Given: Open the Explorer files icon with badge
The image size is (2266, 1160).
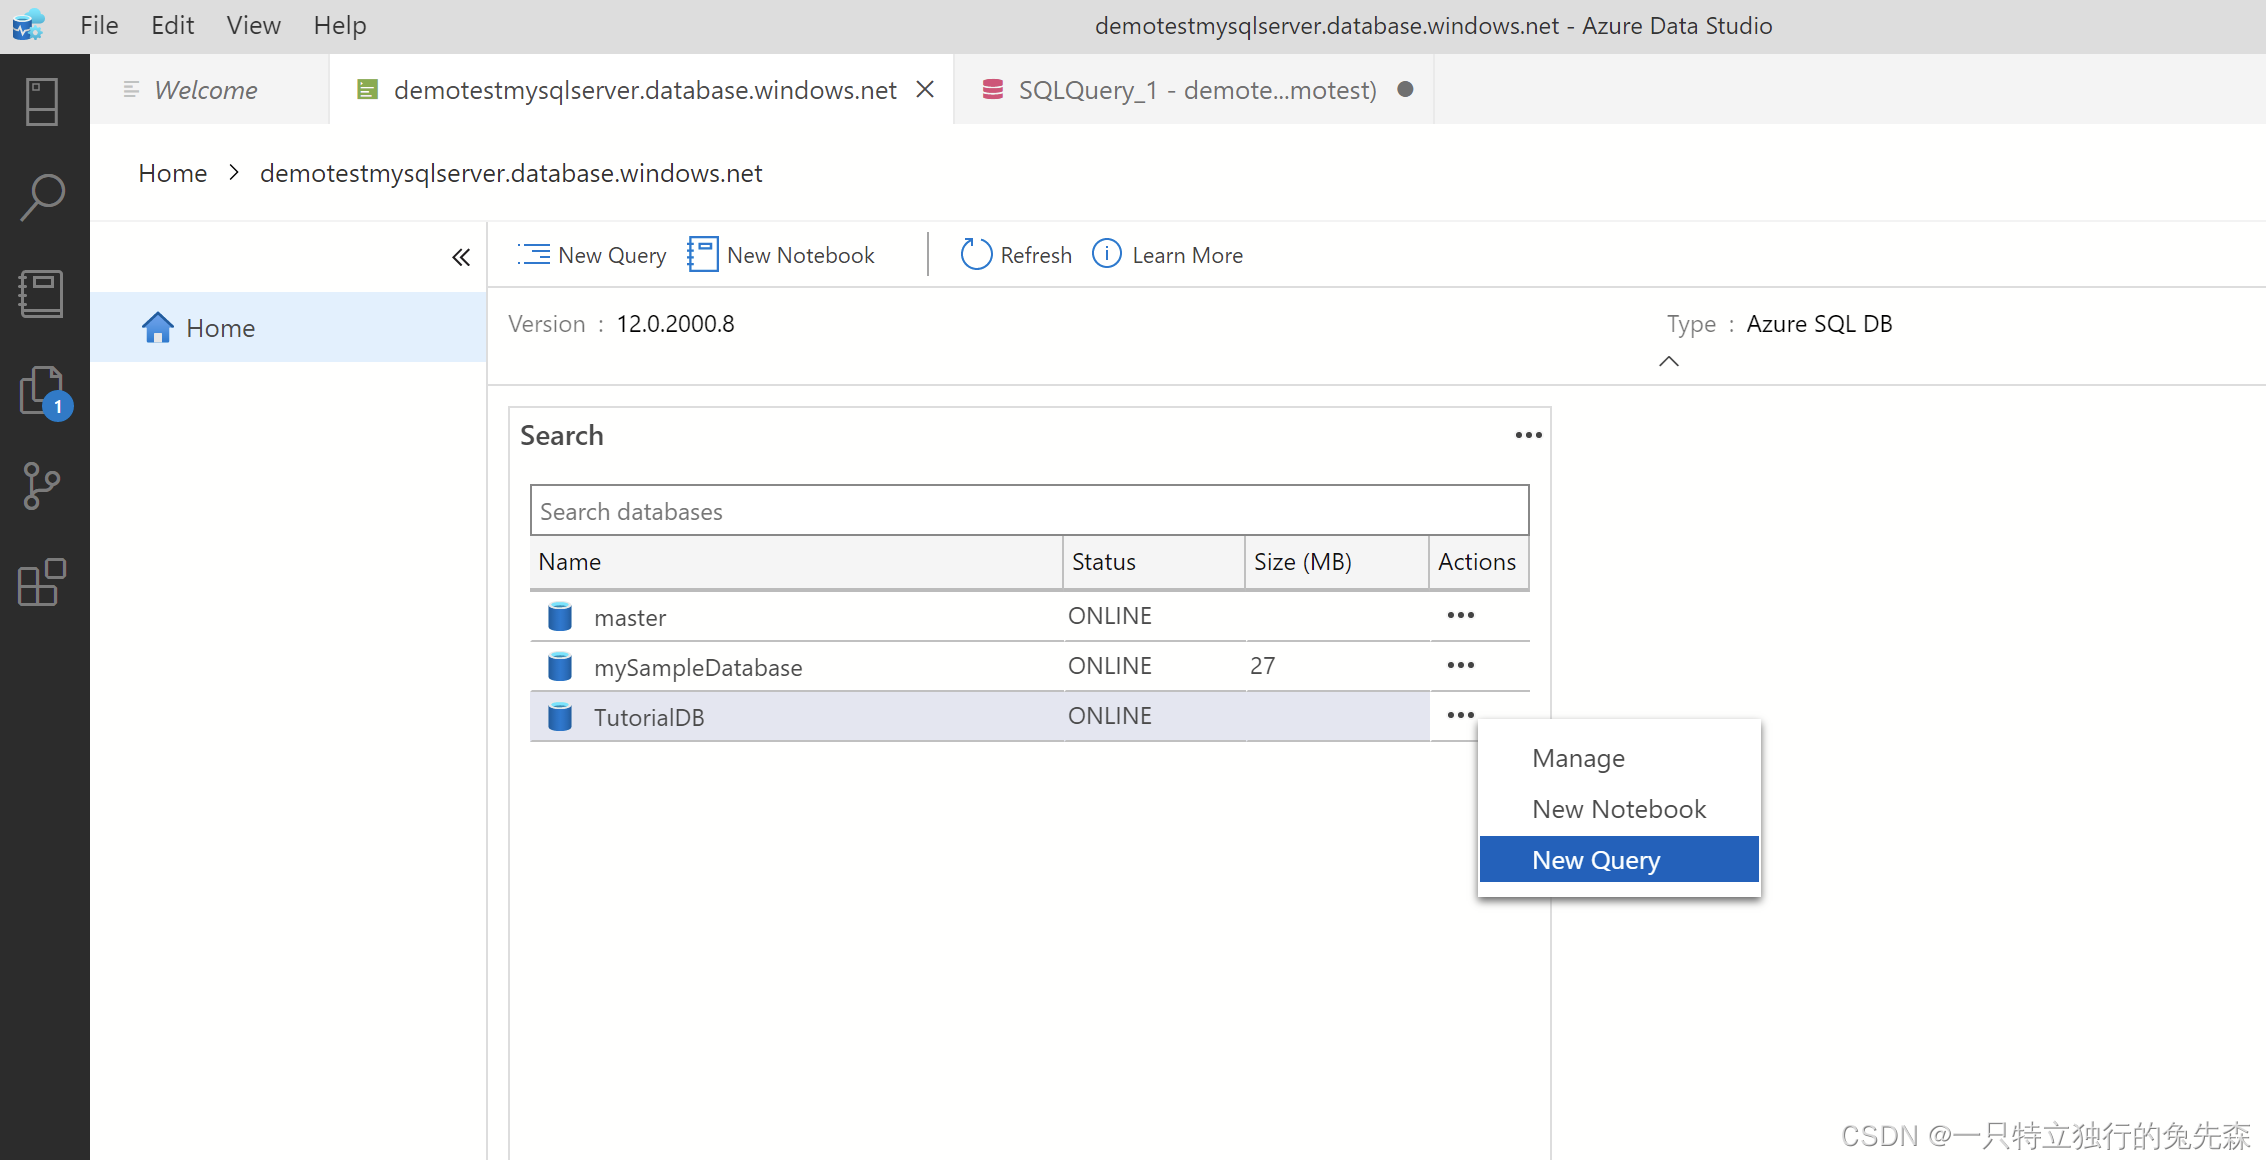Looking at the screenshot, I should 42,391.
